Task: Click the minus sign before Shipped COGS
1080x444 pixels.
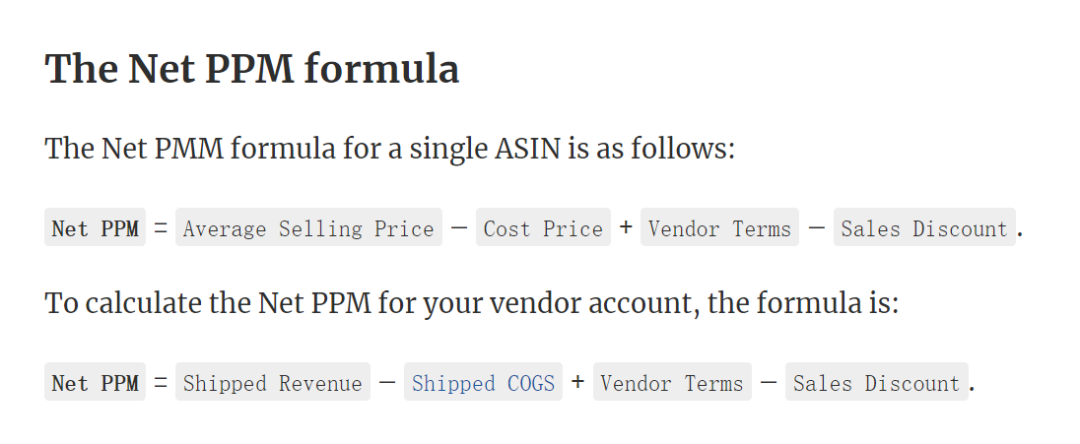Action: (x=387, y=383)
